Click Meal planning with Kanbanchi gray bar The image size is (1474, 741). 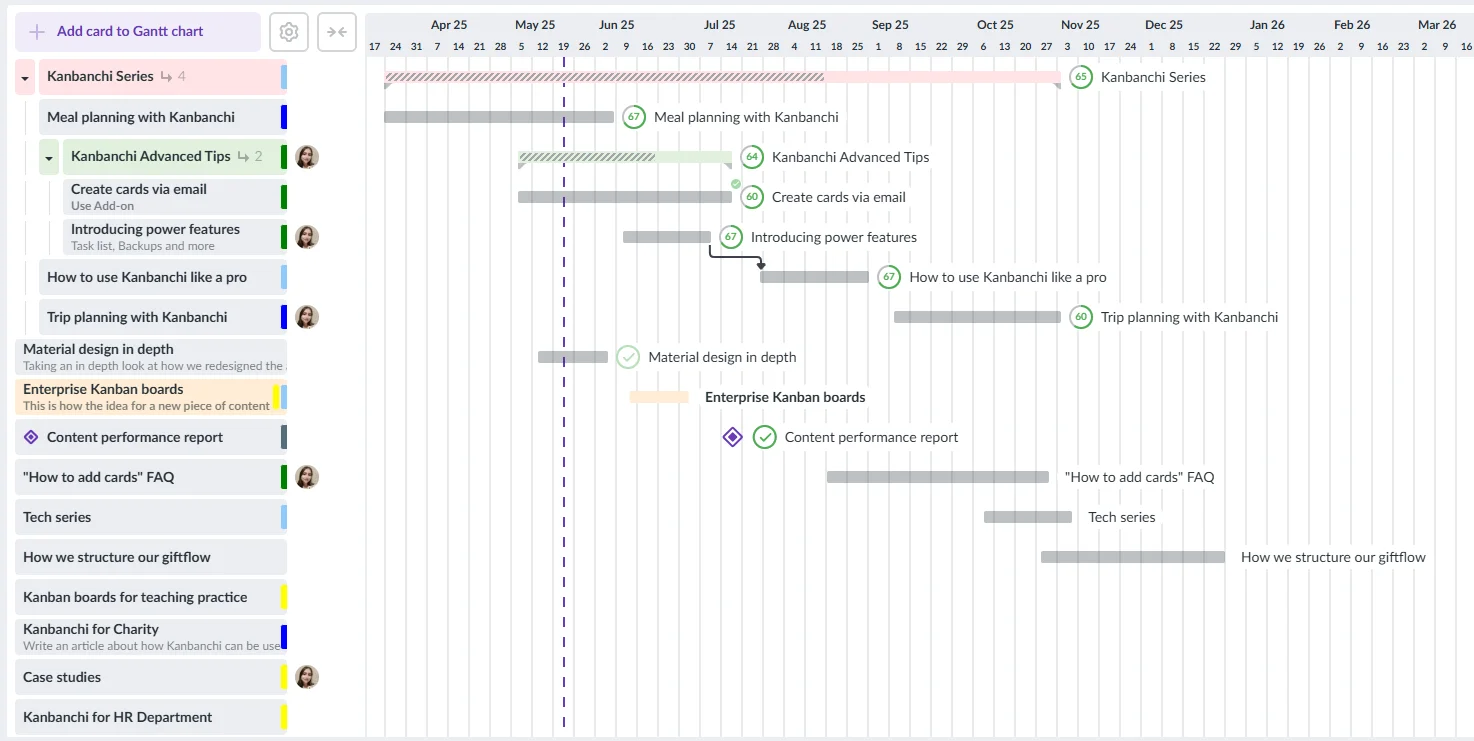pos(499,117)
